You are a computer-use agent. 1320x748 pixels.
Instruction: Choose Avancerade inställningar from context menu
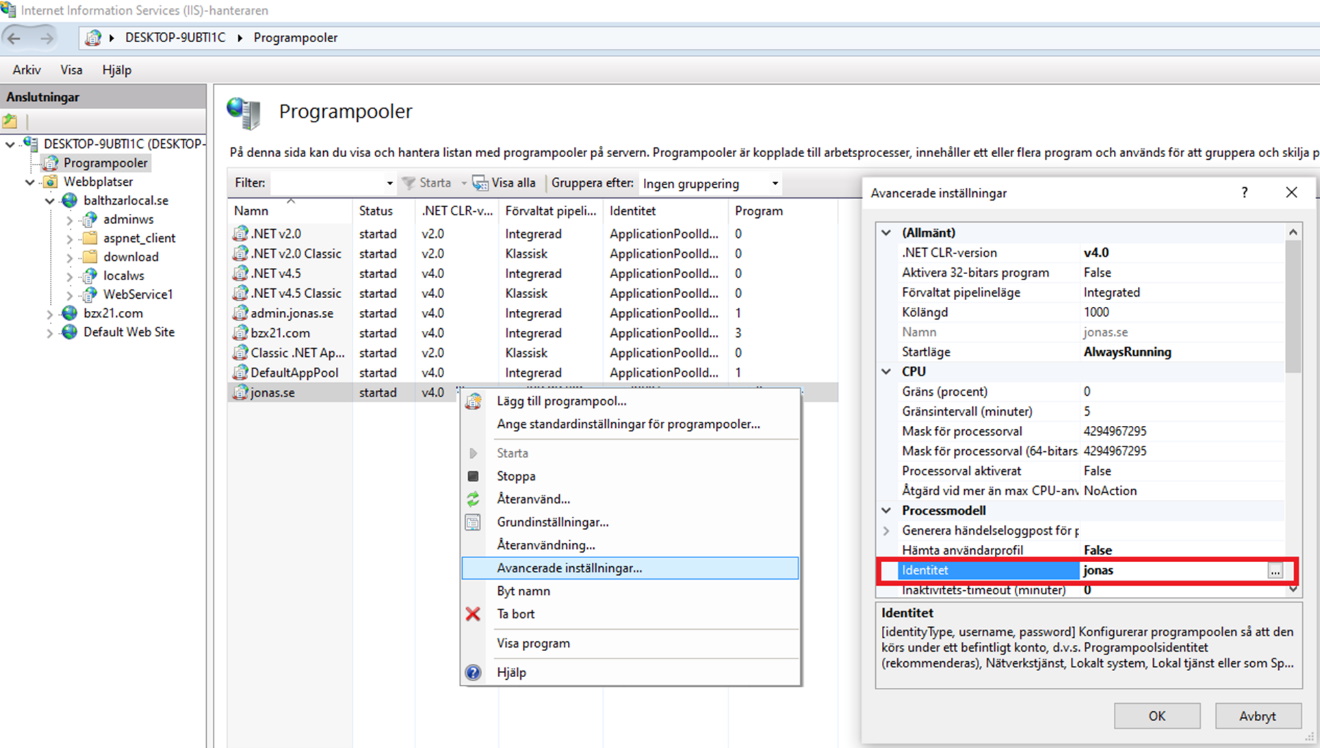click(630, 568)
